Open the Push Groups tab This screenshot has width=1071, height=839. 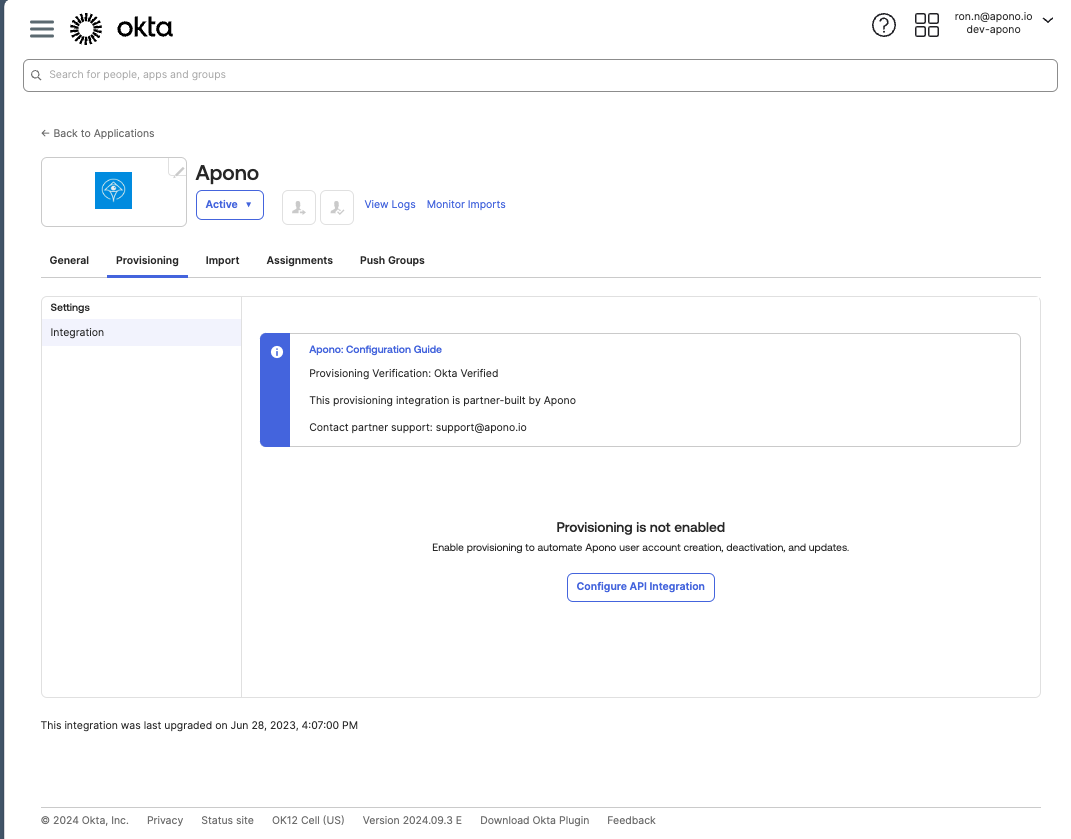click(392, 260)
